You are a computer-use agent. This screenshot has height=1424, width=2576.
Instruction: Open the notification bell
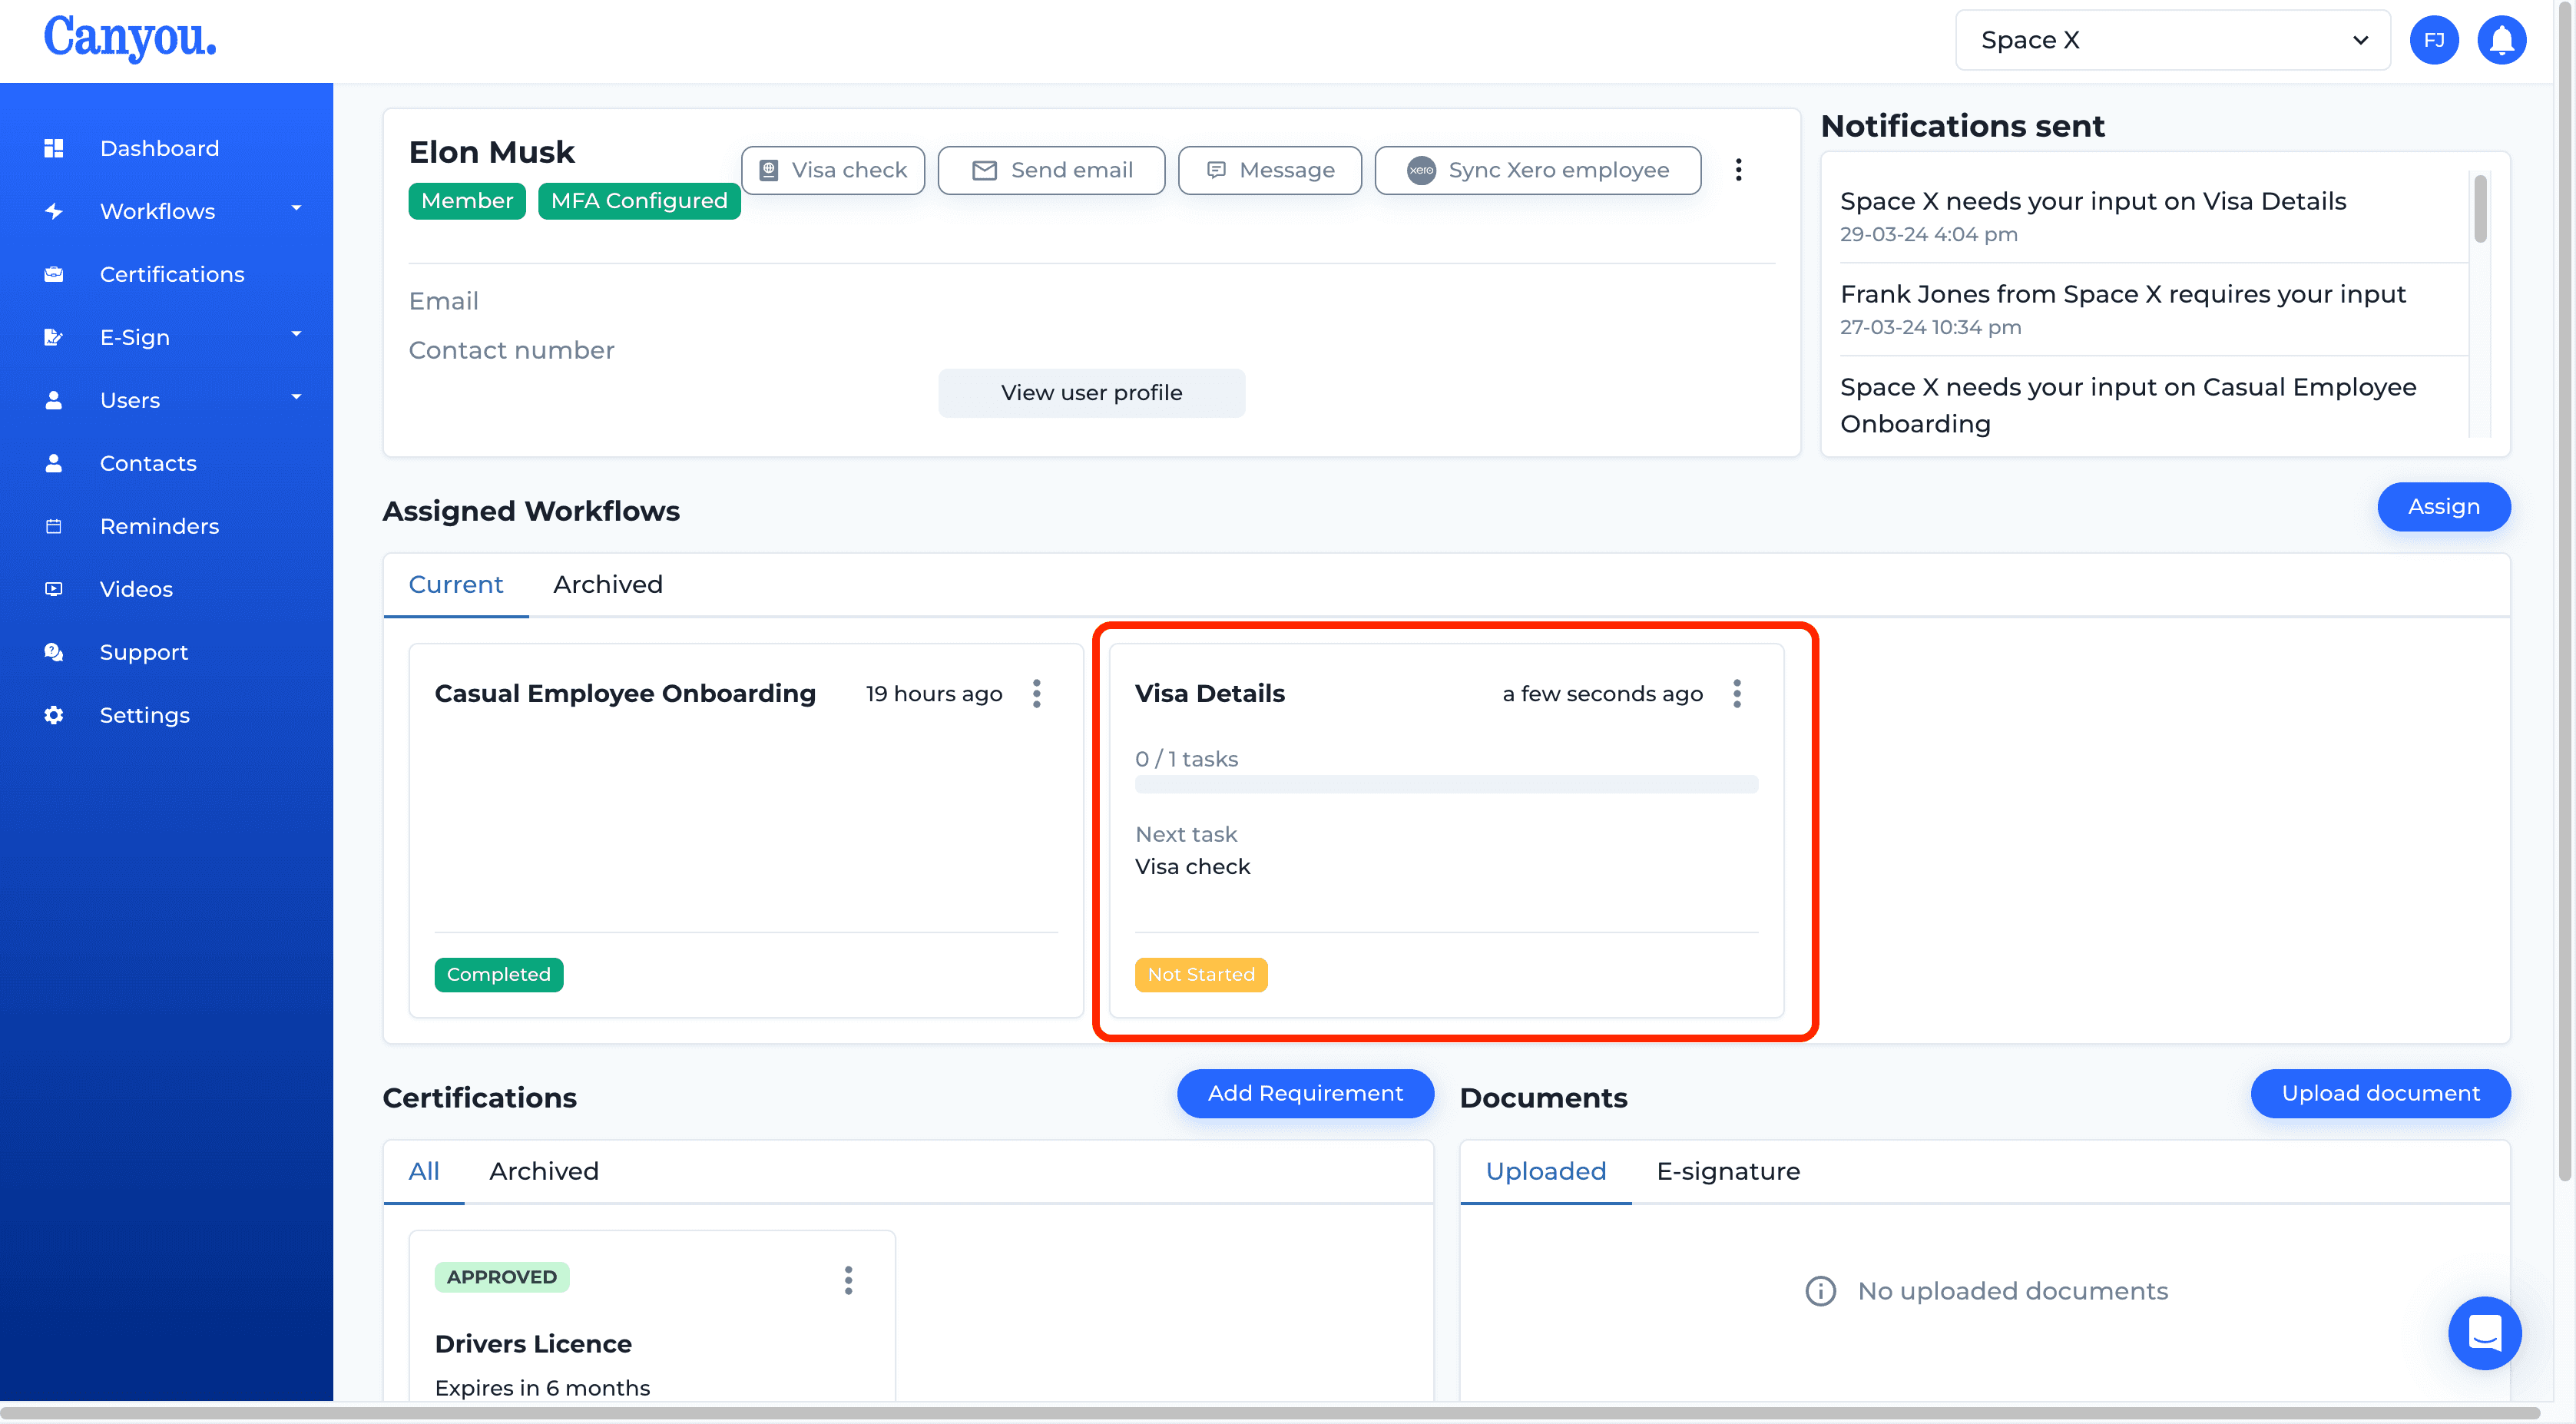pos(2502,40)
